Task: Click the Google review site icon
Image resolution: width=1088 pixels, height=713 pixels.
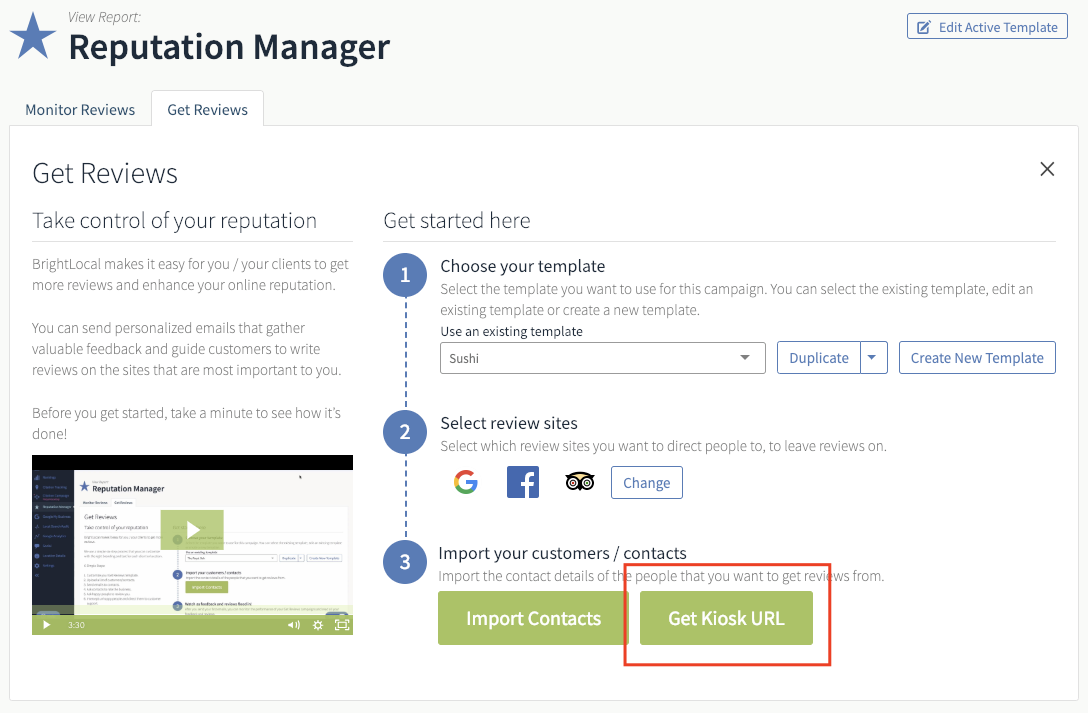Action: (466, 482)
